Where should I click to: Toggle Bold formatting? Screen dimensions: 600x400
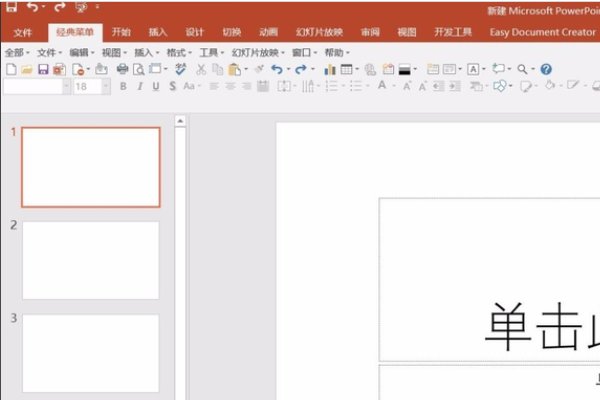coord(124,87)
